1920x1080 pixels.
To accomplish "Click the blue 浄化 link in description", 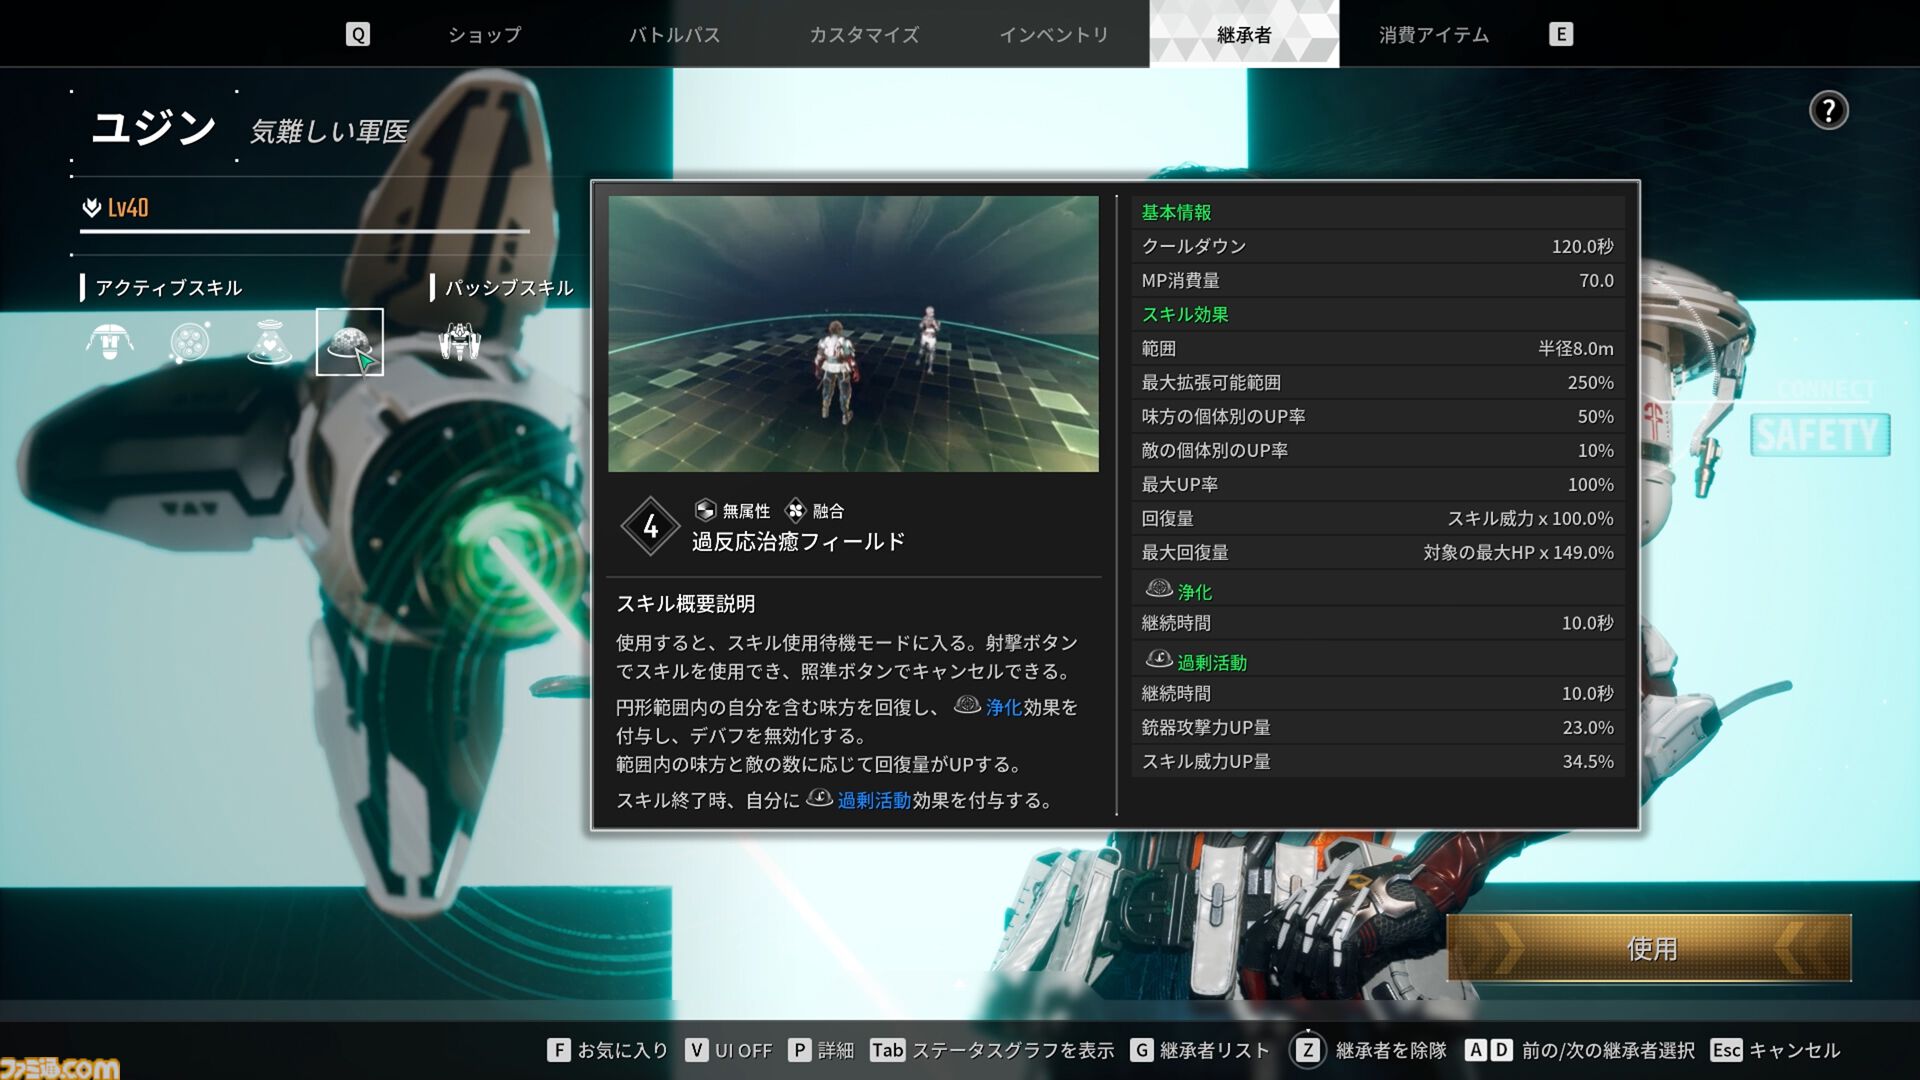I will (1004, 707).
